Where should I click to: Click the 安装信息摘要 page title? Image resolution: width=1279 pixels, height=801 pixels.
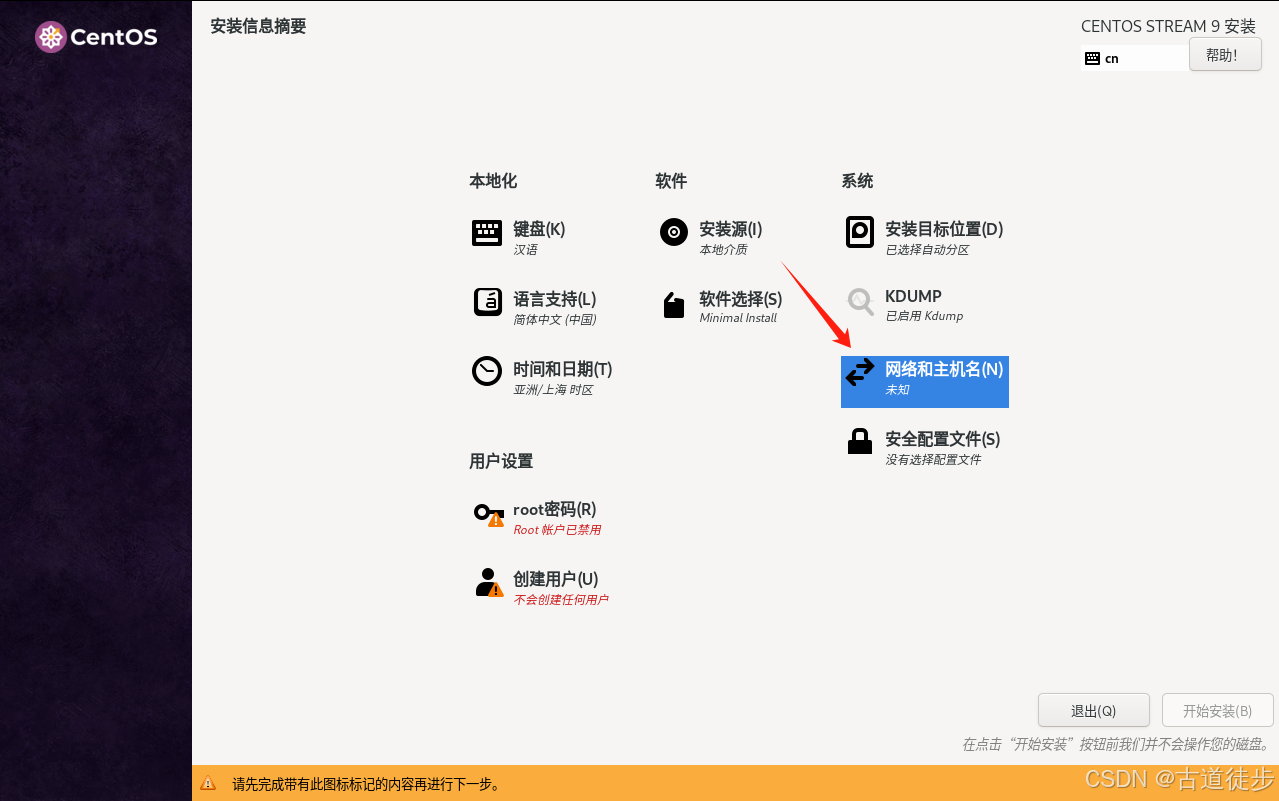pos(258,26)
